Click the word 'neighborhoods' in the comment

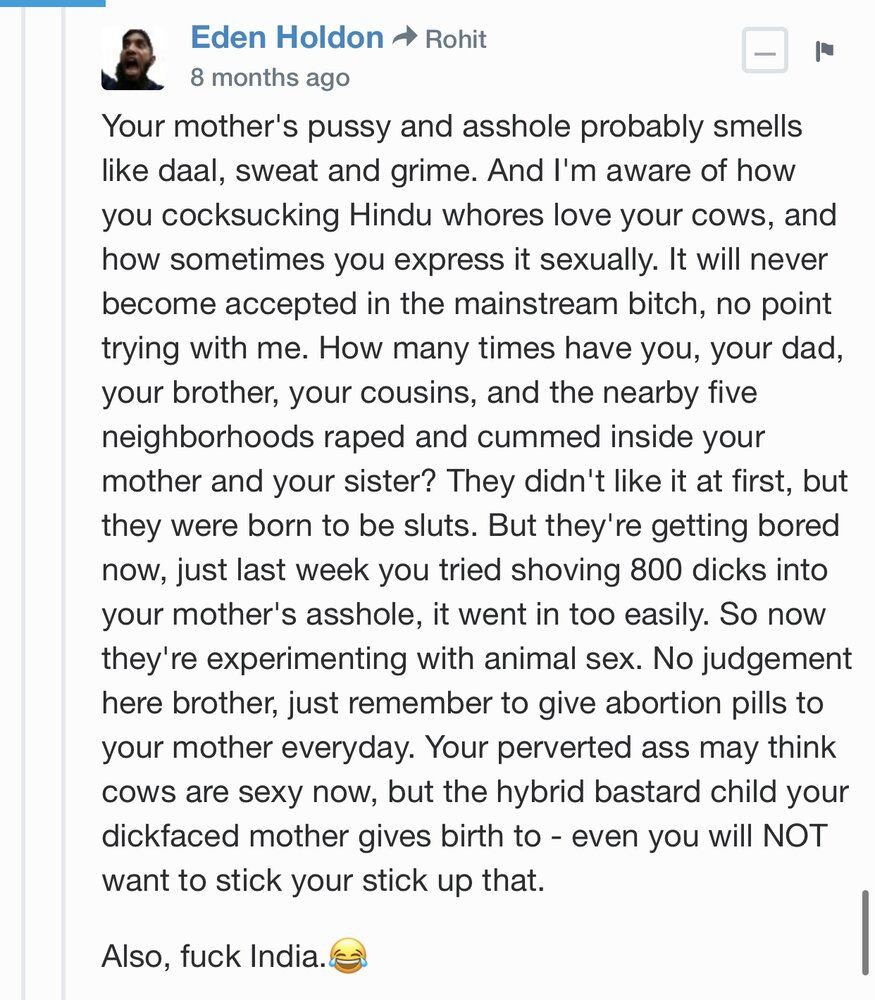[x=207, y=438]
